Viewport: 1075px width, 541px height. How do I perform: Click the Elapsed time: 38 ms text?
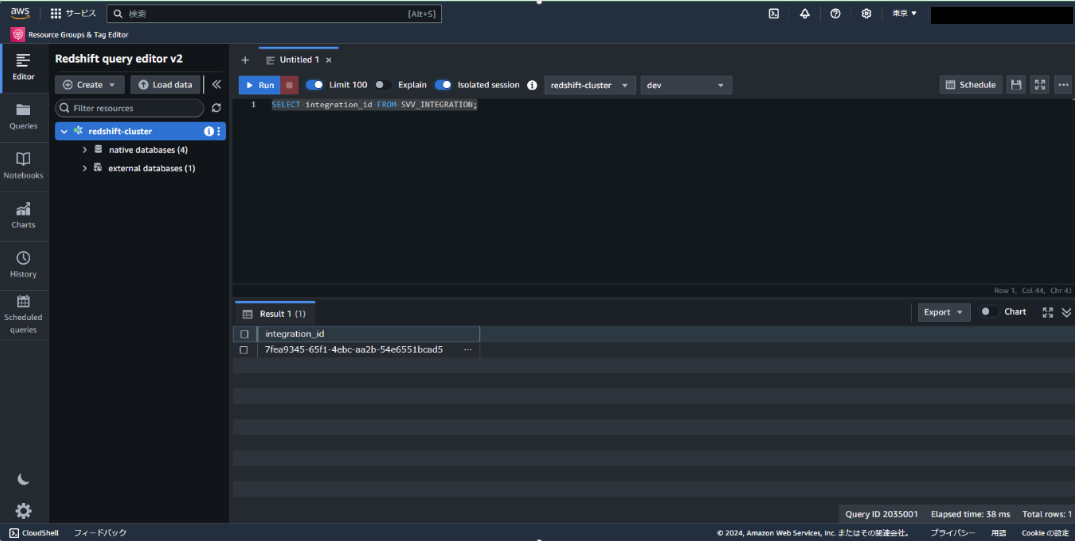pyautogui.click(x=970, y=514)
